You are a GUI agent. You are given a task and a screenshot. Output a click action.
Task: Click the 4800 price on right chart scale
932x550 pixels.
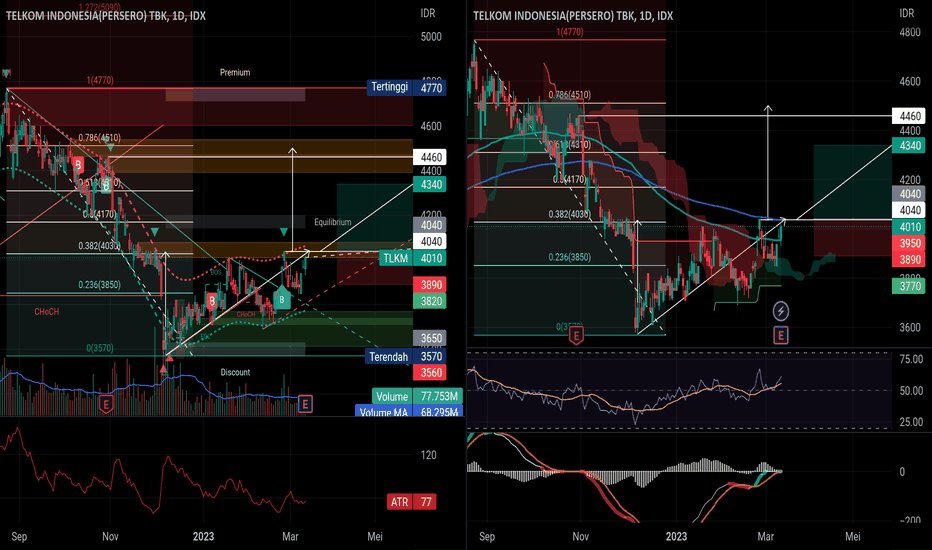coord(910,33)
